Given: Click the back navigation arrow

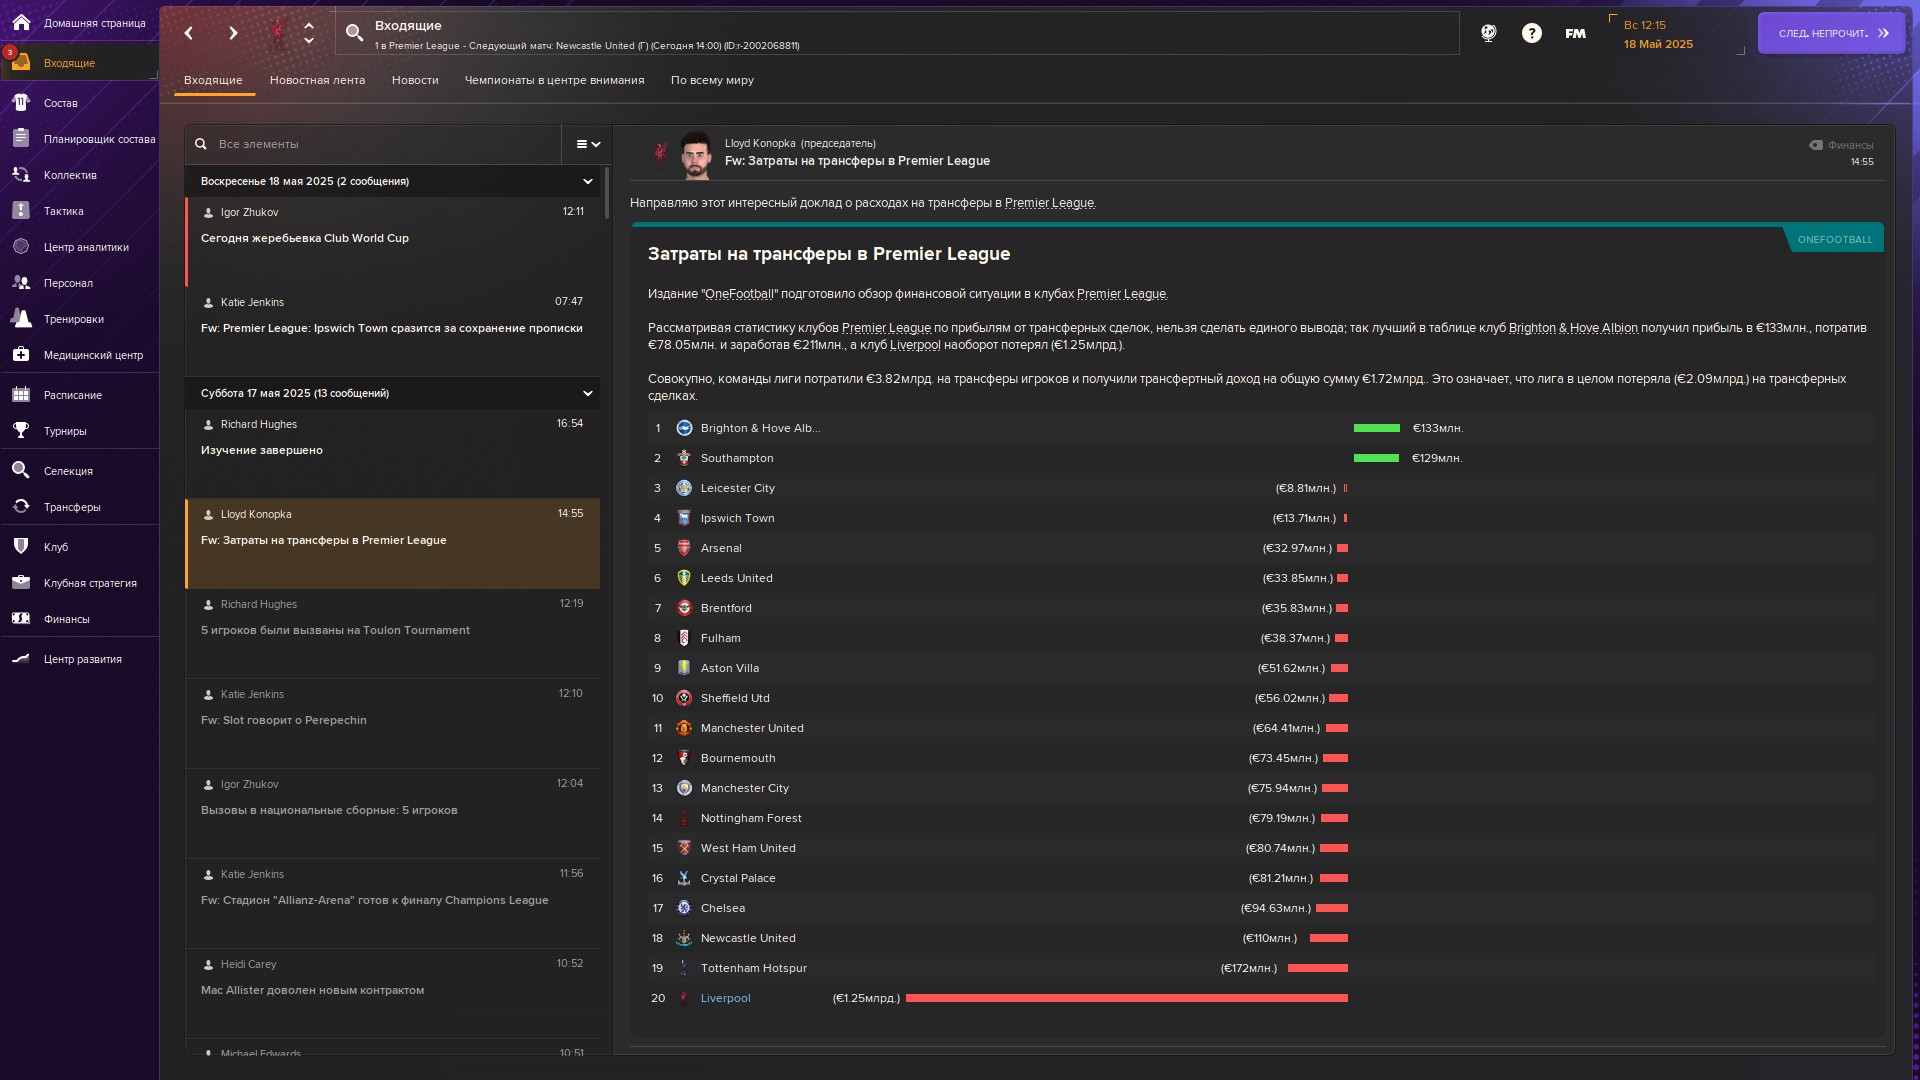Looking at the screenshot, I should point(188,33).
